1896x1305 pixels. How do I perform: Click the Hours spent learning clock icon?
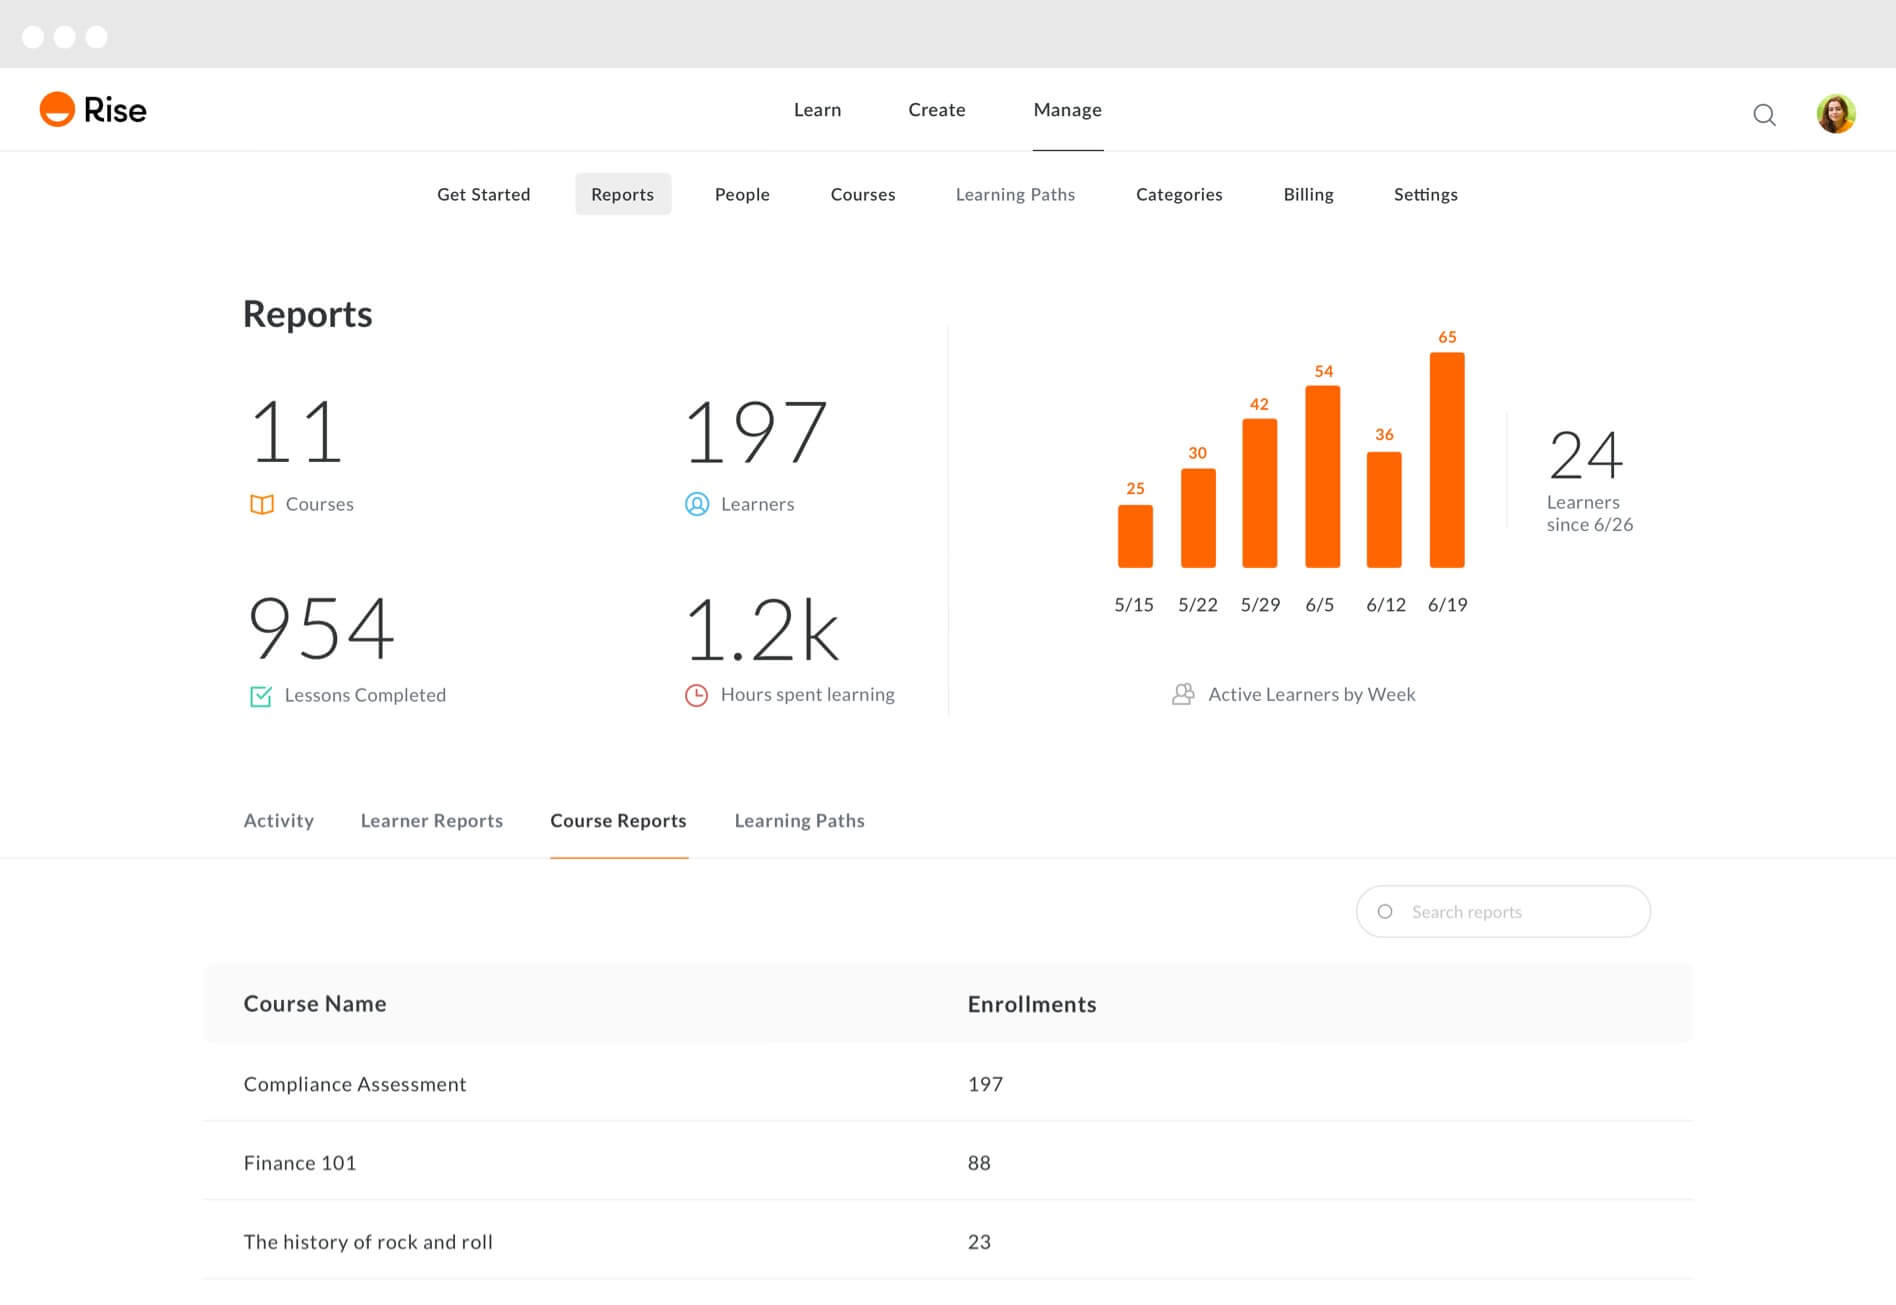[x=696, y=695]
